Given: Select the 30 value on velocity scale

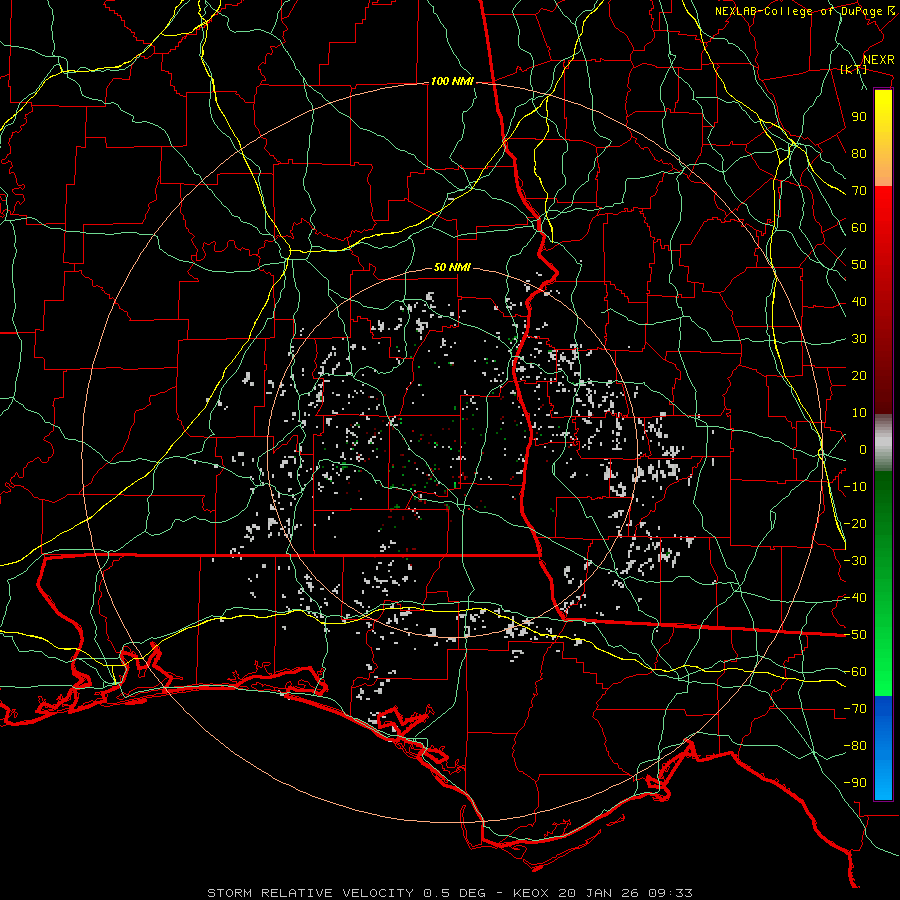Looking at the screenshot, I should pyautogui.click(x=859, y=339).
